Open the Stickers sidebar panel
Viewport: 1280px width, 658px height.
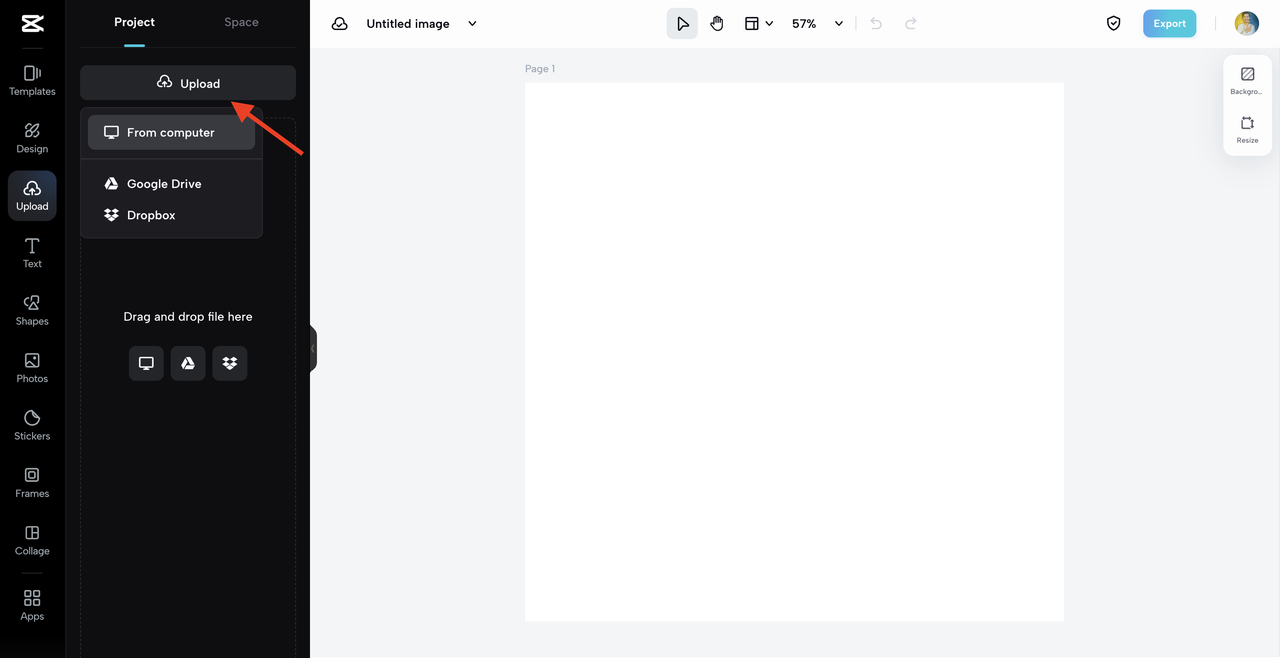(x=32, y=425)
